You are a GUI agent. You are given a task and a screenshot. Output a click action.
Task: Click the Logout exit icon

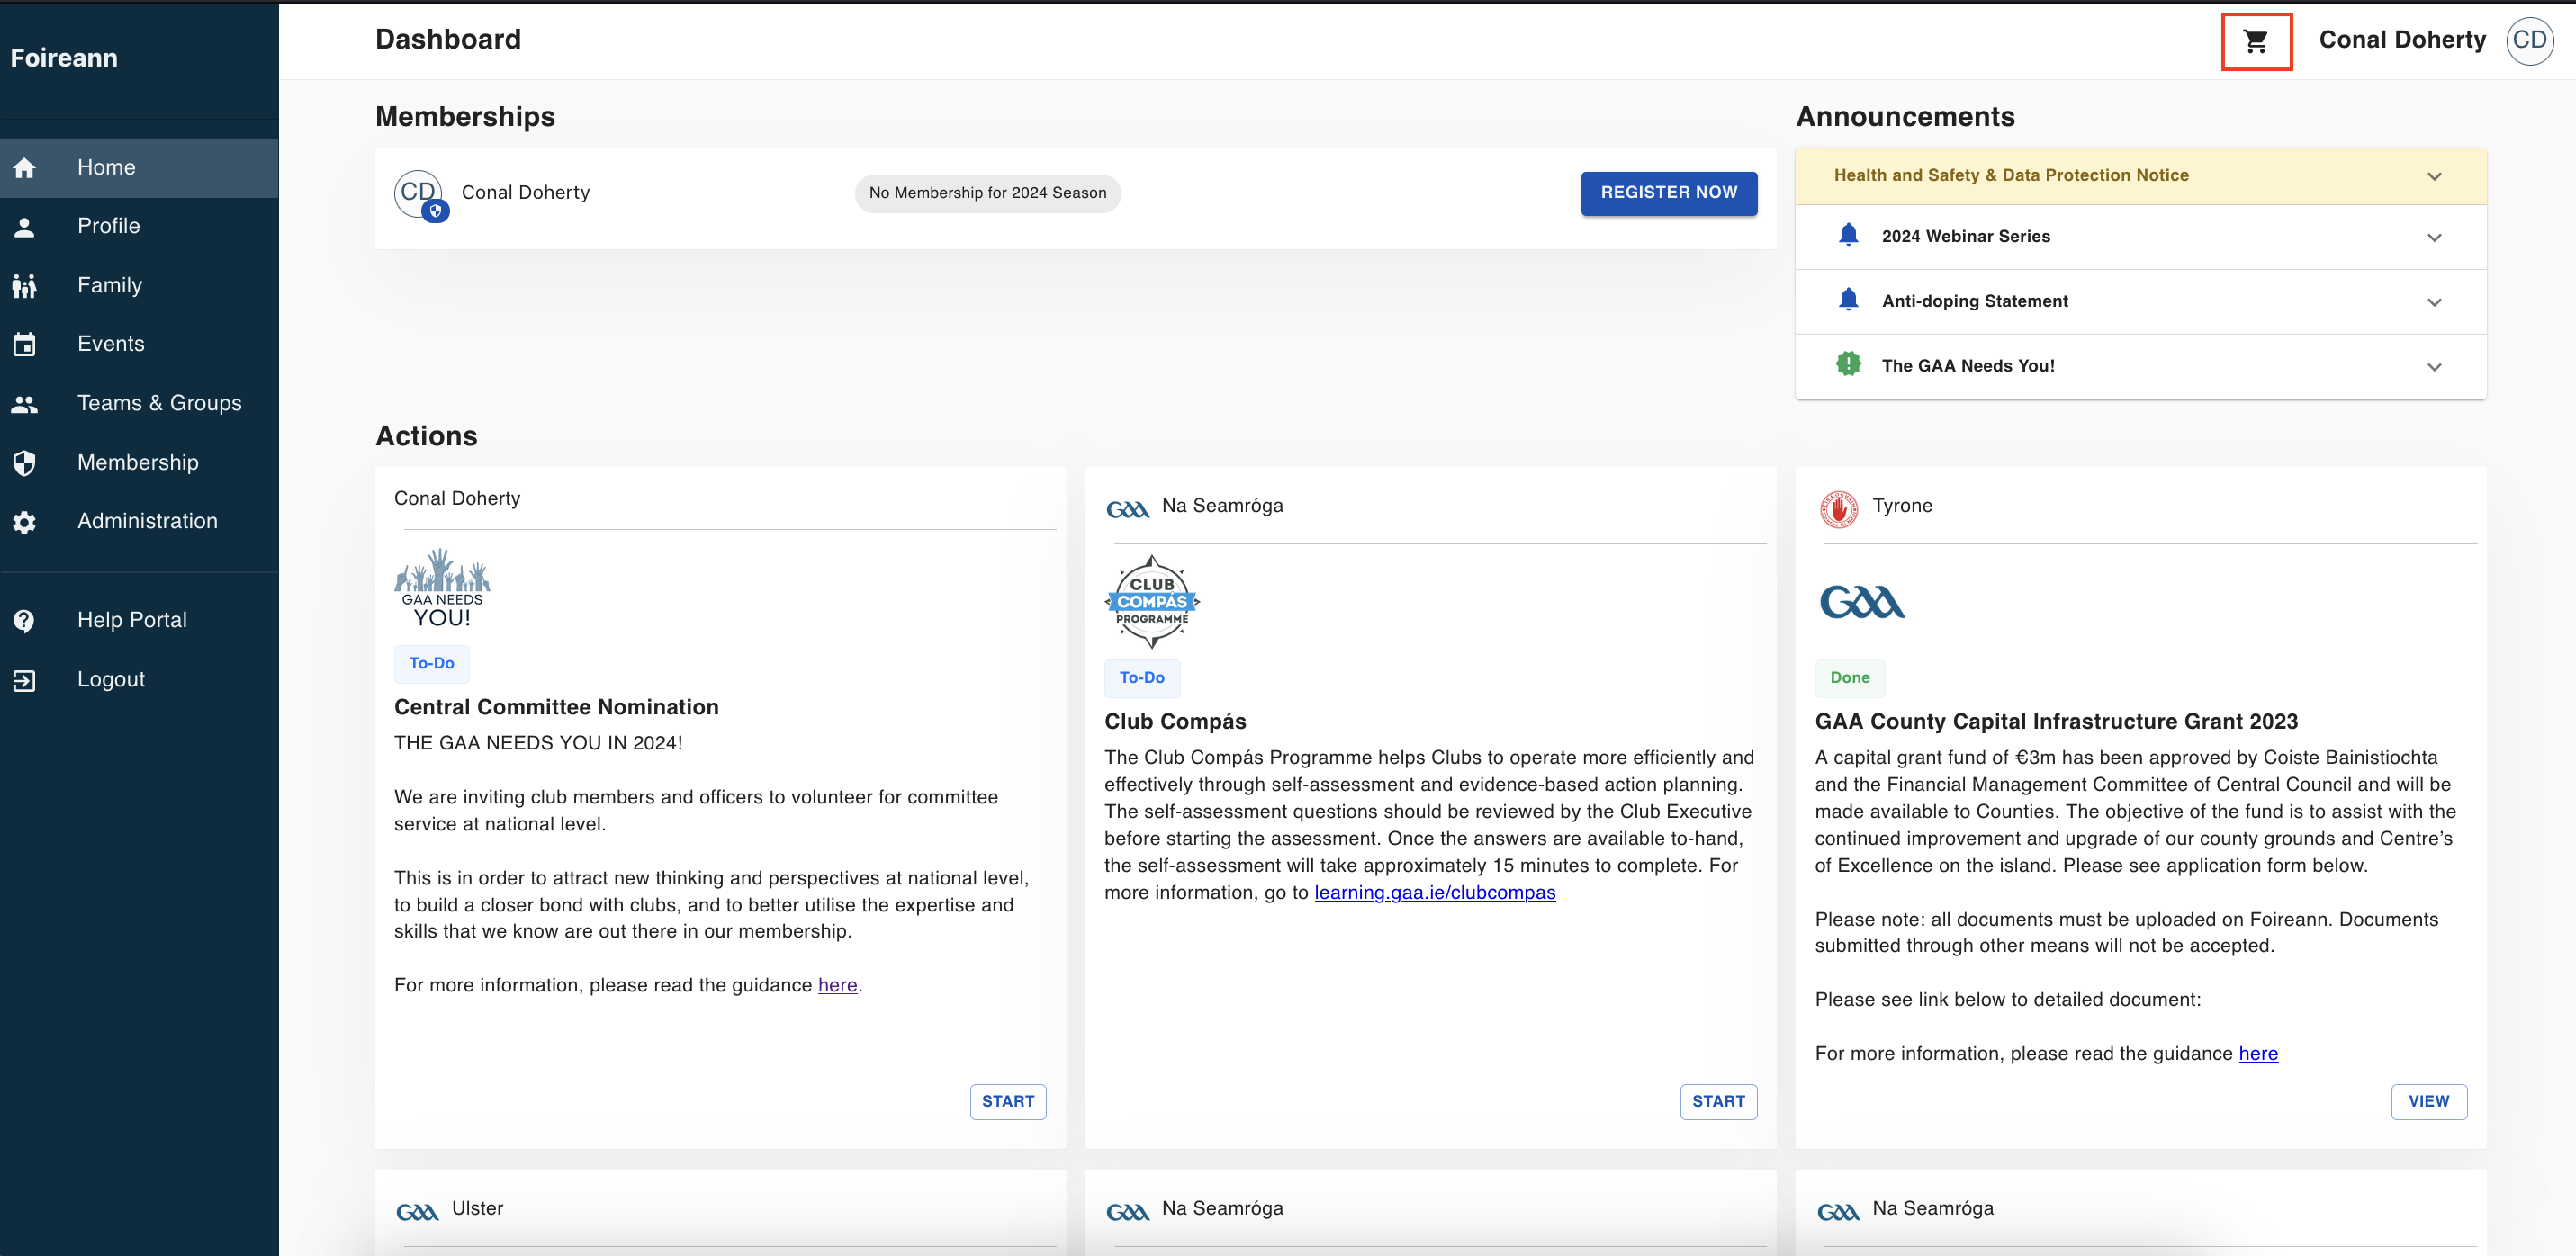(x=25, y=679)
